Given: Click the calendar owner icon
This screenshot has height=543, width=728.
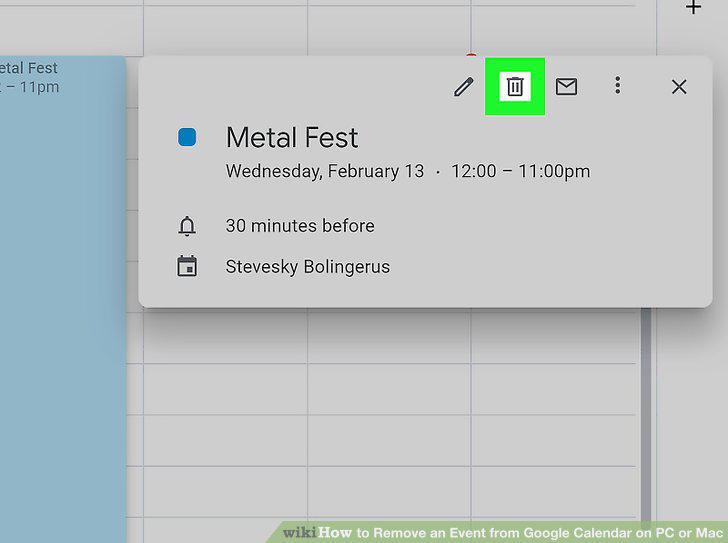Looking at the screenshot, I should click(x=187, y=266).
